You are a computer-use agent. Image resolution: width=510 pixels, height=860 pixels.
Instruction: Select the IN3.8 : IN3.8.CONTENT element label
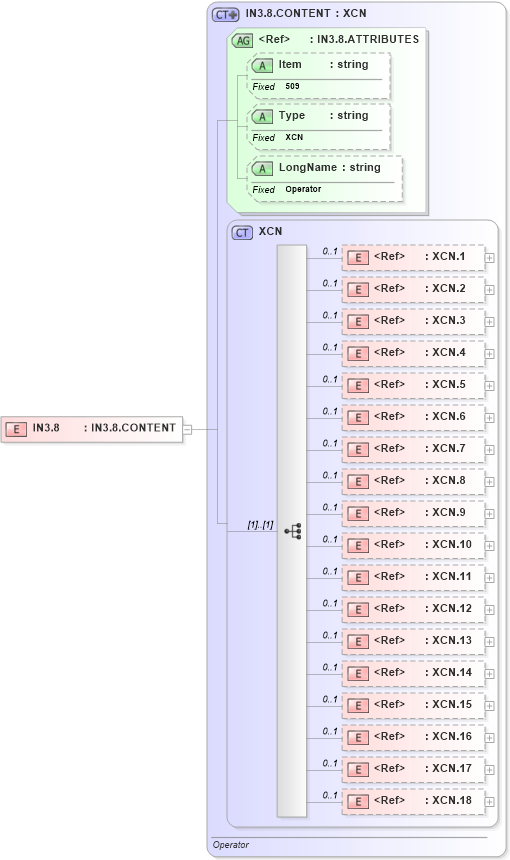(104, 428)
